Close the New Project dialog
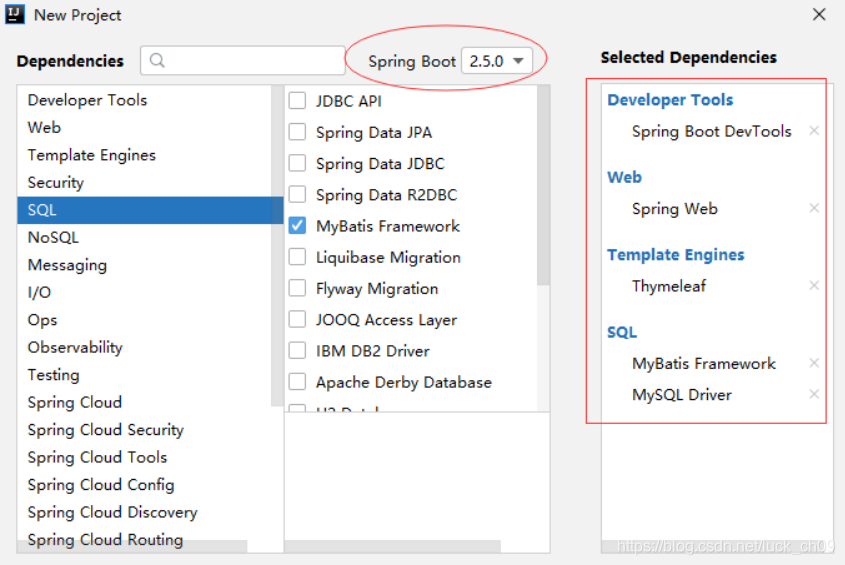 [x=819, y=15]
